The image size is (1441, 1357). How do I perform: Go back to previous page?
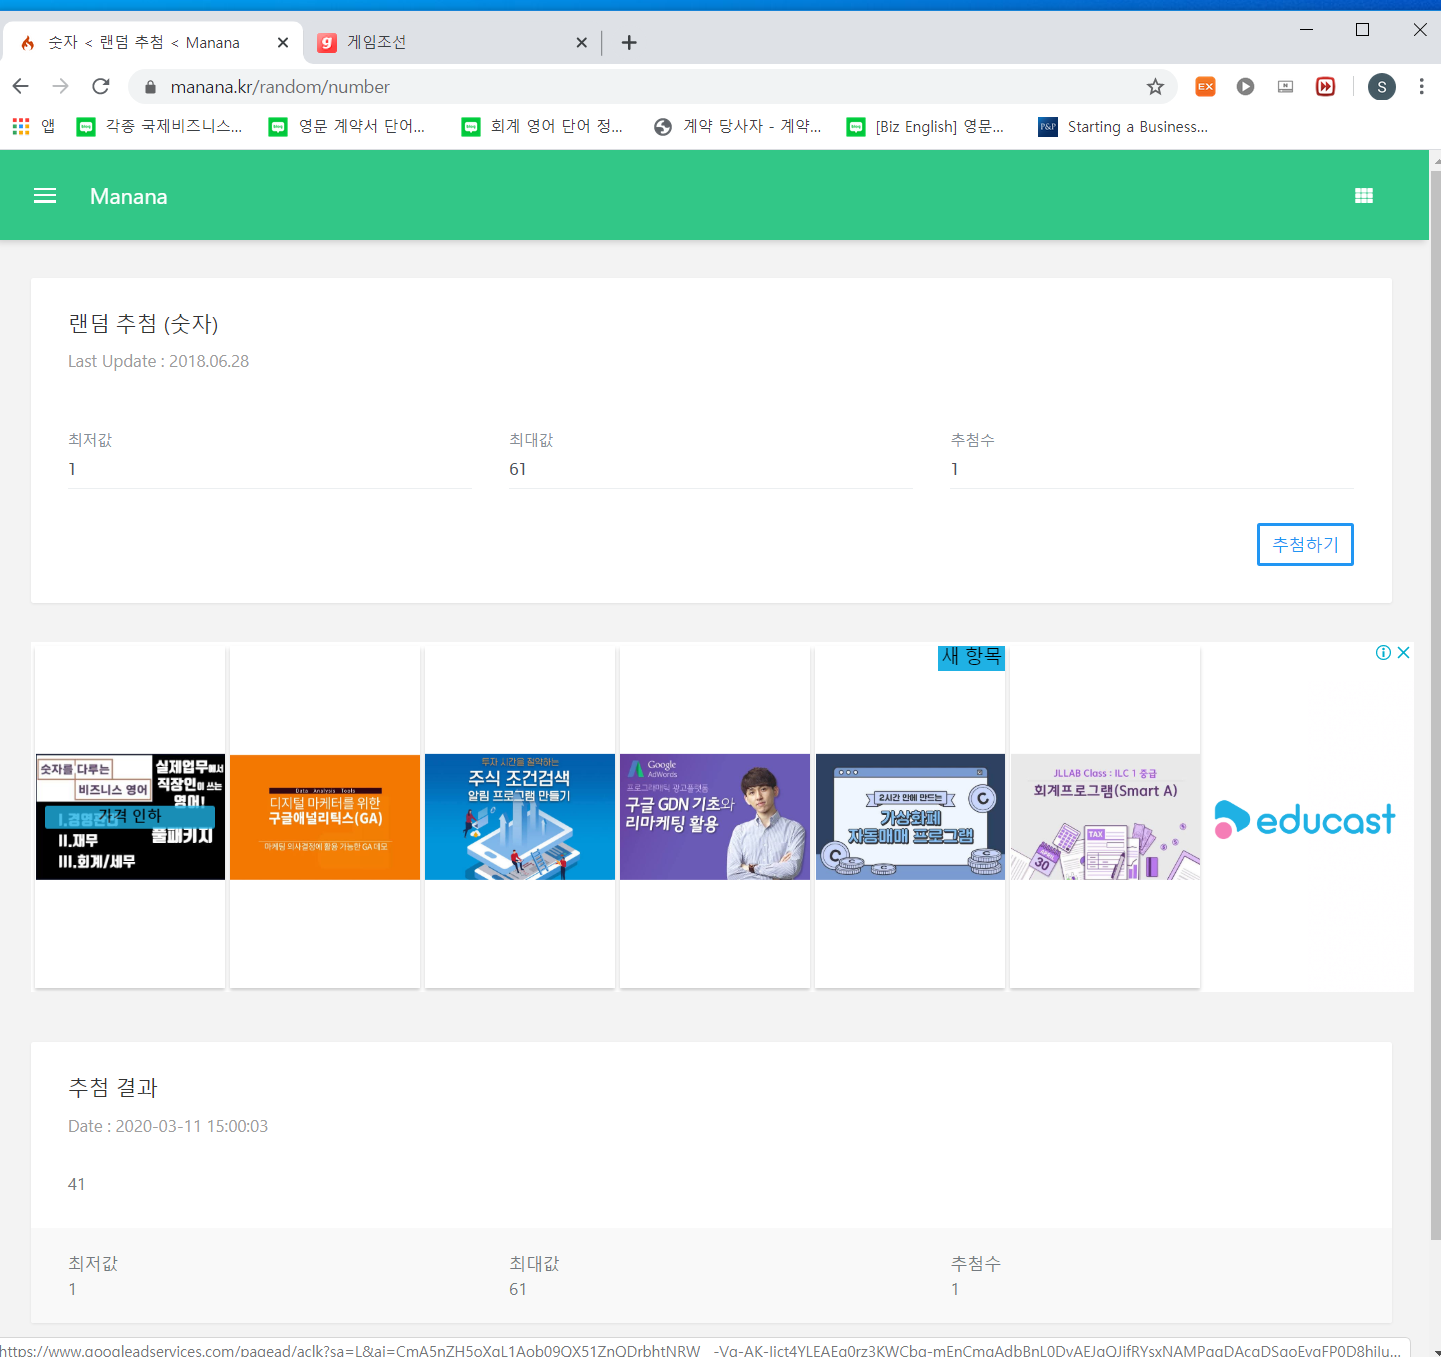tap(21, 87)
